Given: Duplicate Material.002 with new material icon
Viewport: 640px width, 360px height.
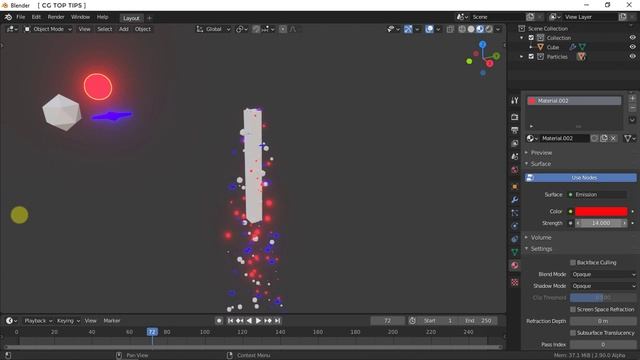Looking at the screenshot, I should pyautogui.click(x=604, y=138).
